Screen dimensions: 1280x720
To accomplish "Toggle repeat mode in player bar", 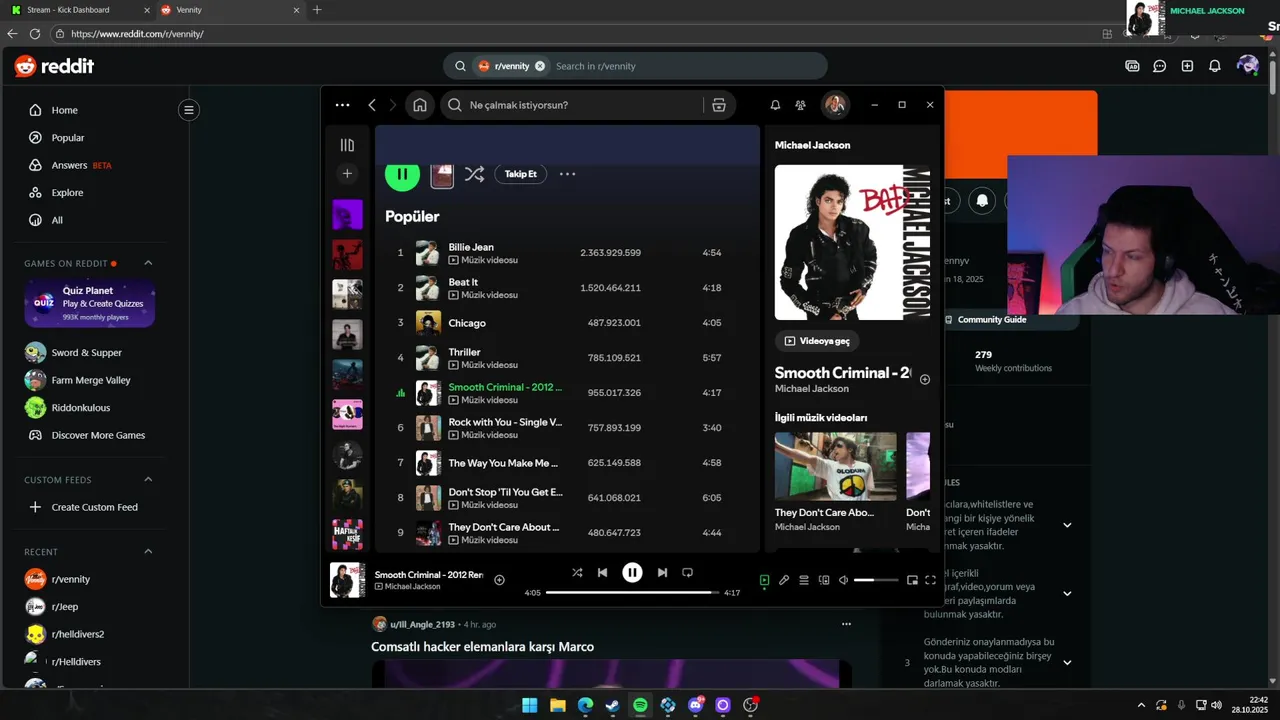I will (x=687, y=573).
